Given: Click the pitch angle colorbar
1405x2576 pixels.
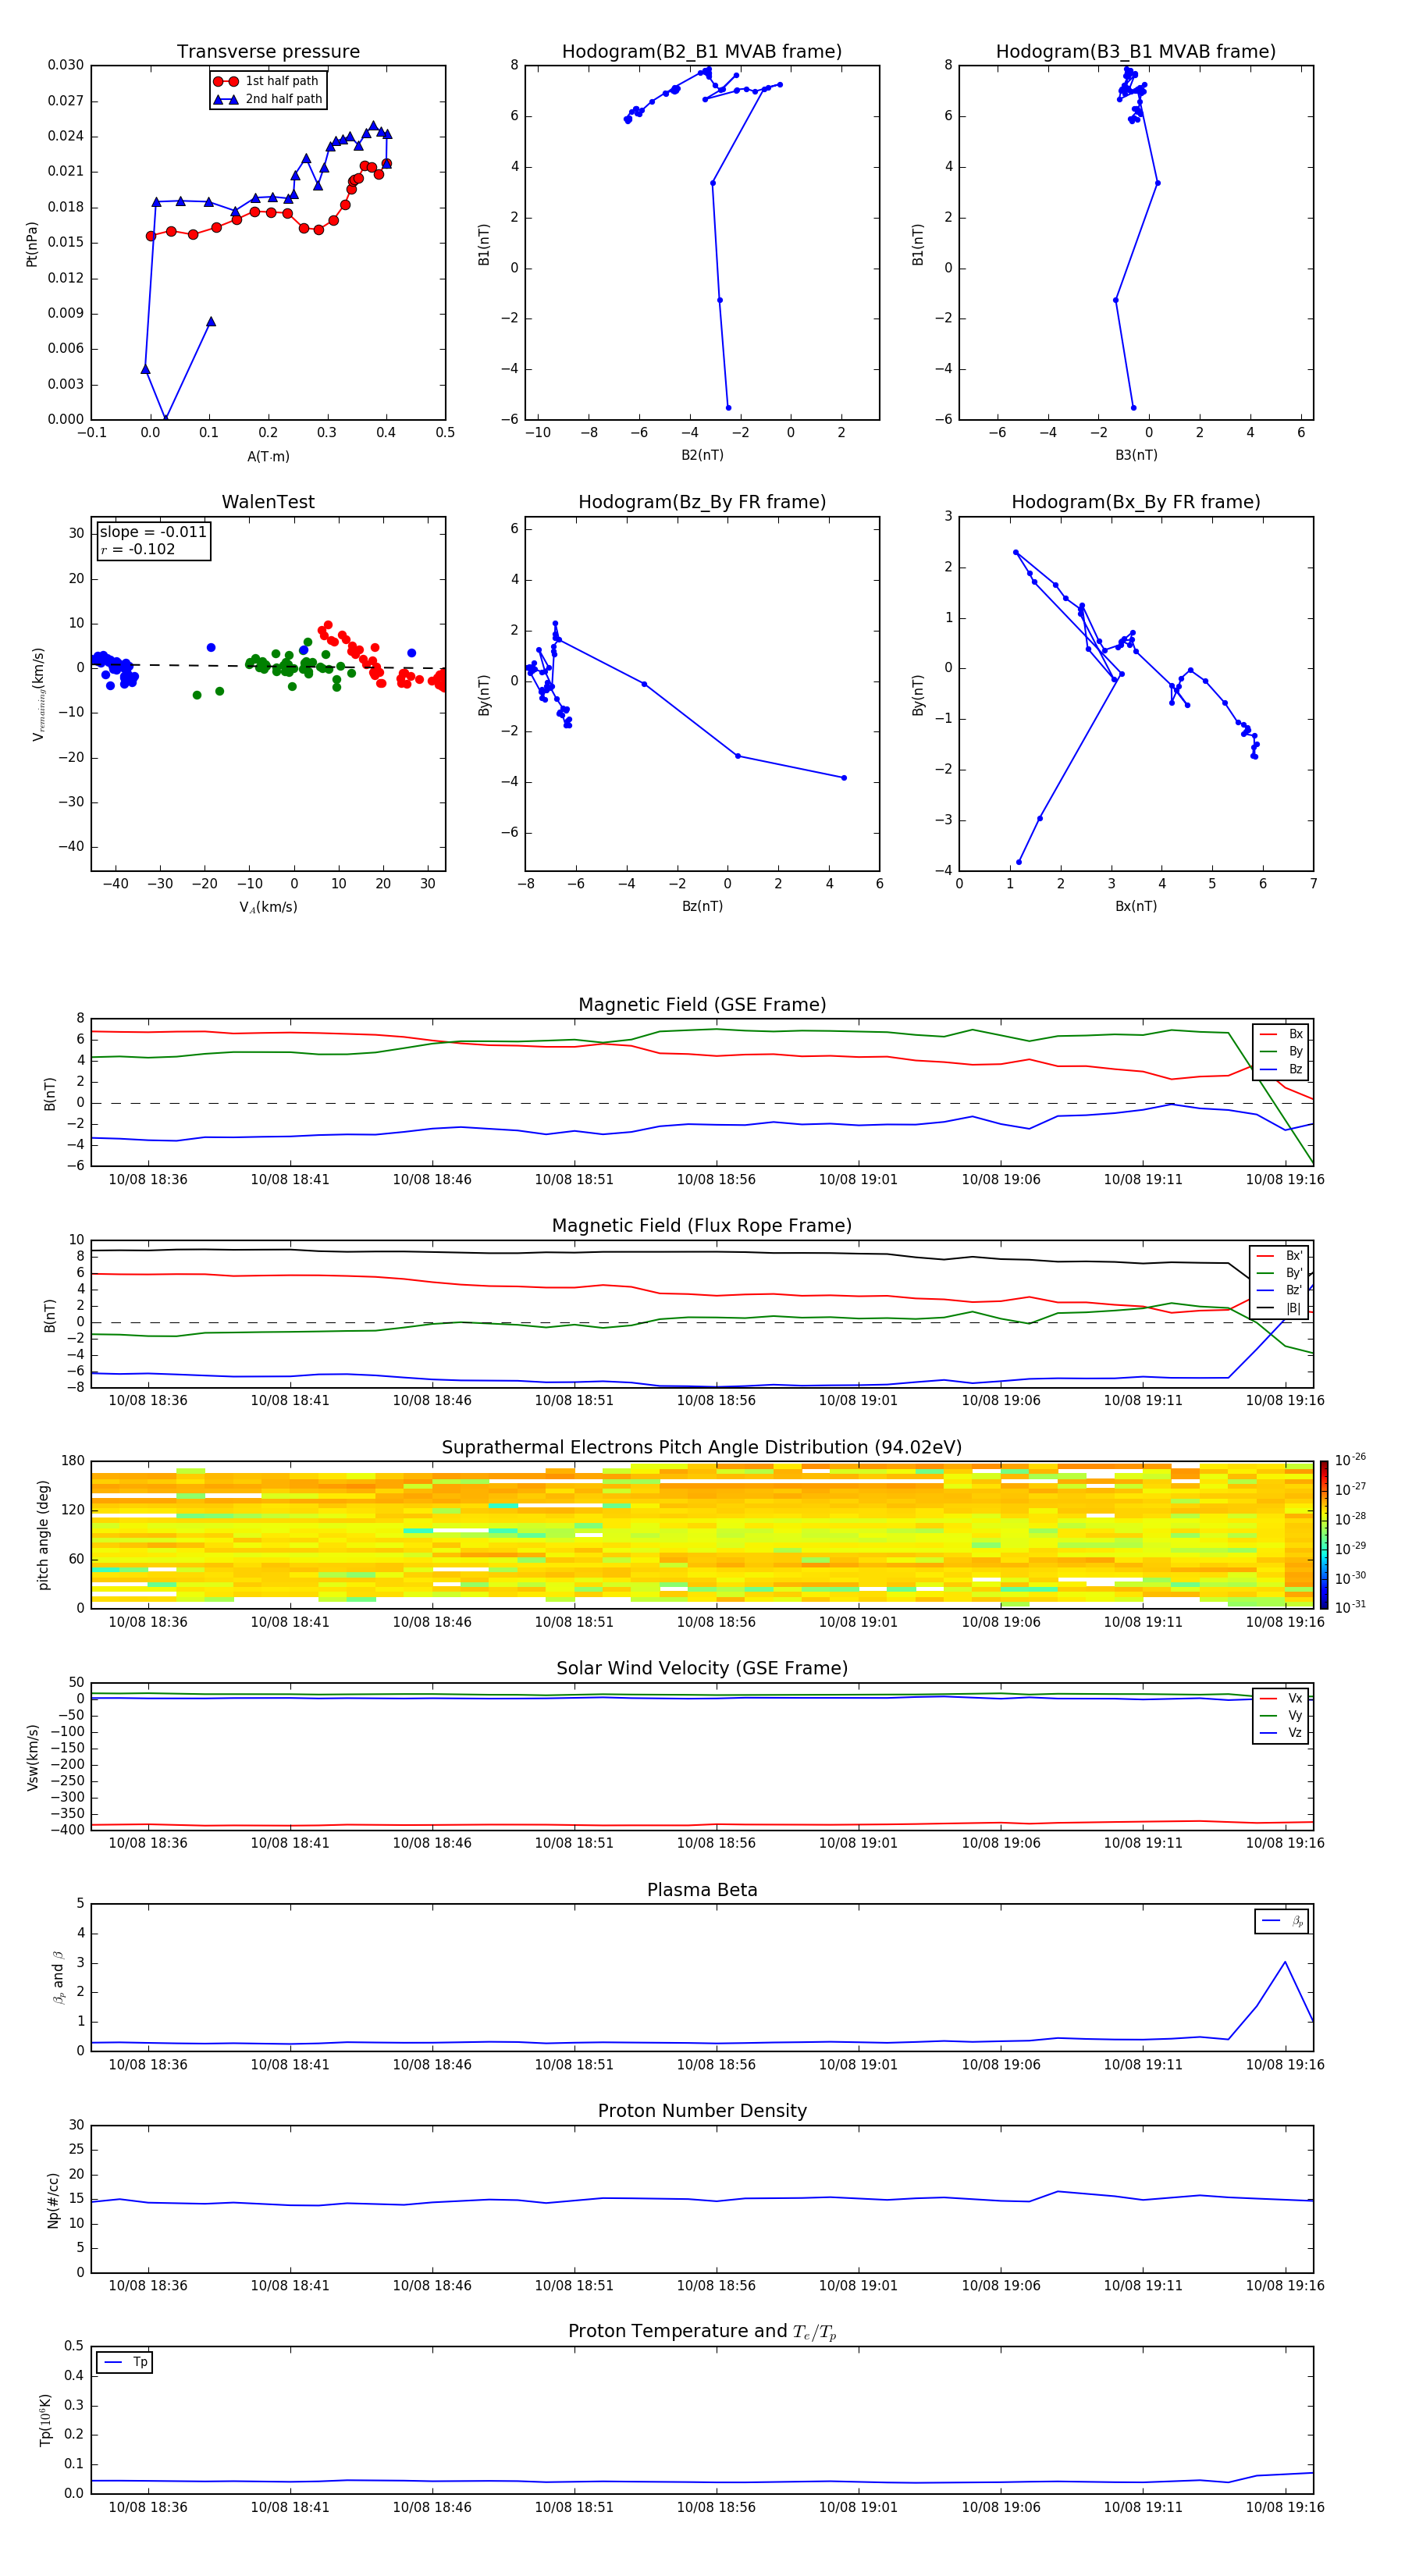Looking at the screenshot, I should [x=1324, y=1534].
